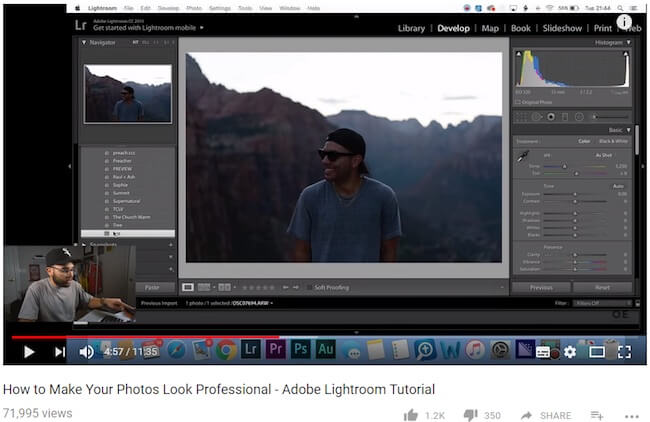Click the Previous button
Screen dimensions: 650x422
coord(541,287)
